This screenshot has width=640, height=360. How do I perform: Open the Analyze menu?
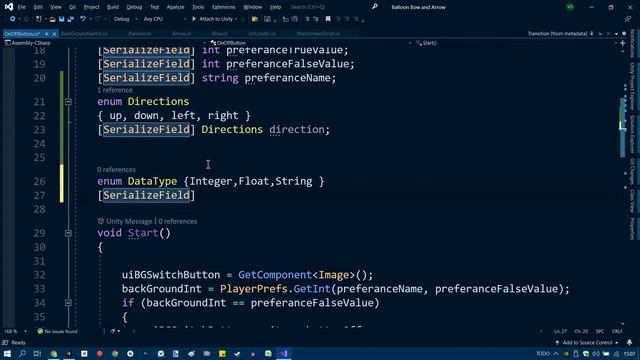click(x=175, y=7)
